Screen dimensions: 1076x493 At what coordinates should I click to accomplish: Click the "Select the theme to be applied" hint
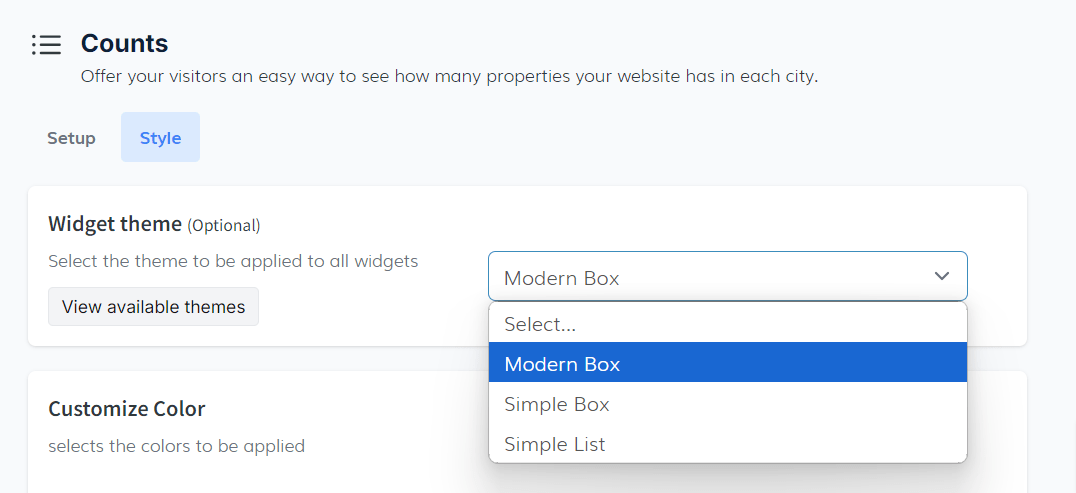(233, 261)
